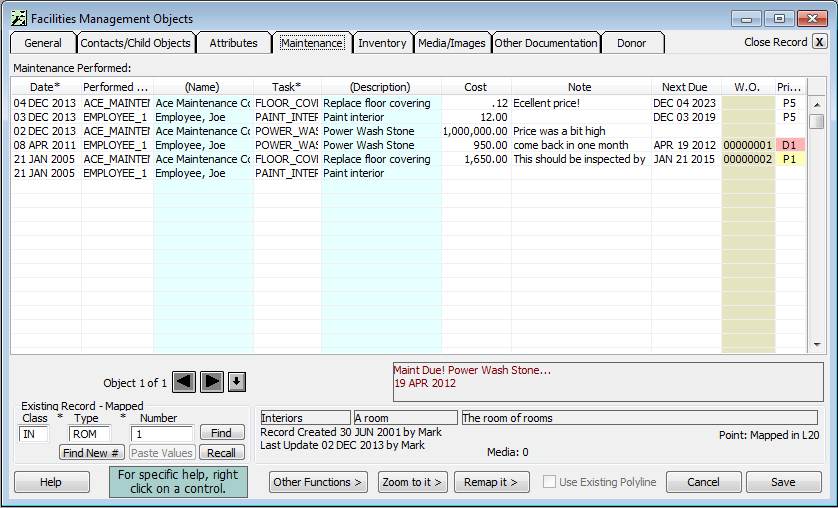The width and height of the screenshot is (838, 508).
Task: Select the 08 APR 2011 date cell
Action: point(46,145)
